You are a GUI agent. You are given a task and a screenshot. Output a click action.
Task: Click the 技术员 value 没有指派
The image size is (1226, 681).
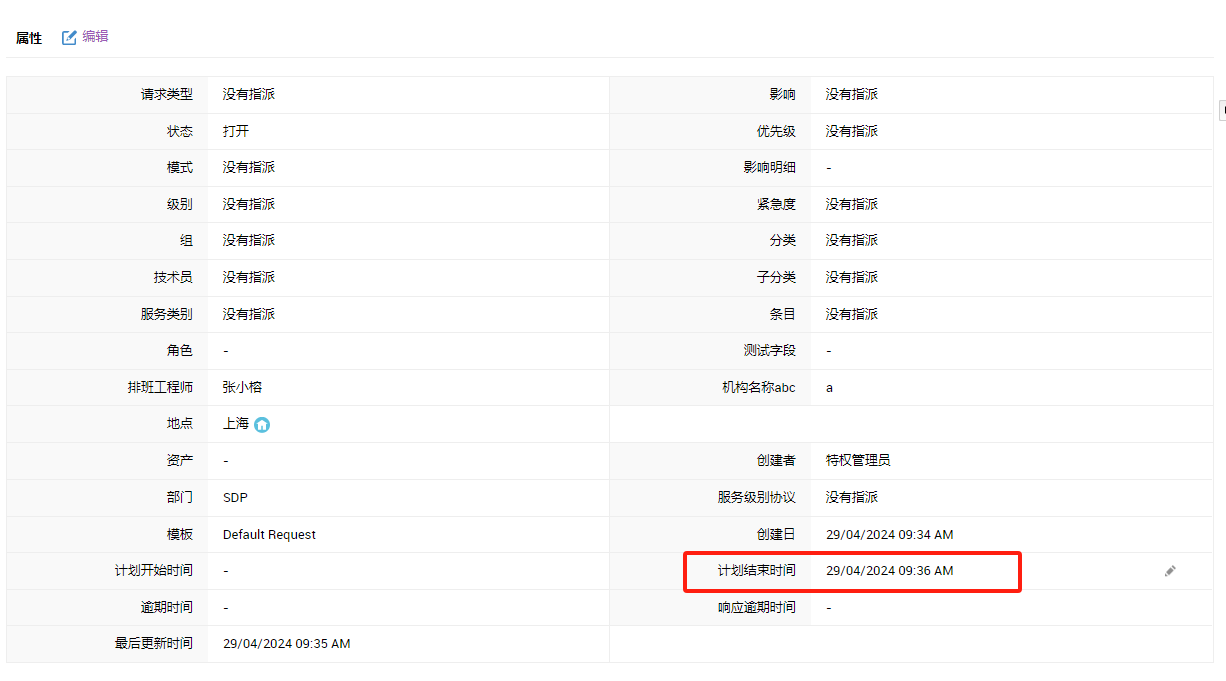coord(248,277)
